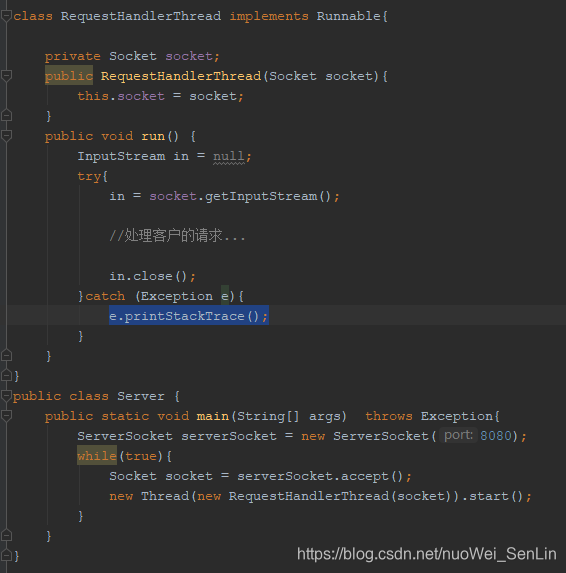Click the 'start' method call
This screenshot has height=573, width=566.
click(489, 496)
